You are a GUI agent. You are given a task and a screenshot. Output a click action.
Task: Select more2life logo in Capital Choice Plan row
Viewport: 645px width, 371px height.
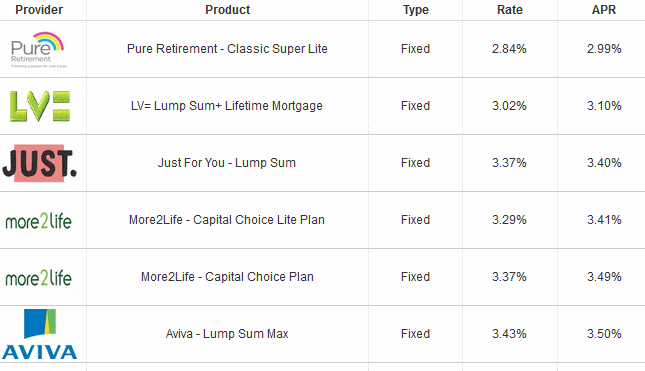click(39, 278)
